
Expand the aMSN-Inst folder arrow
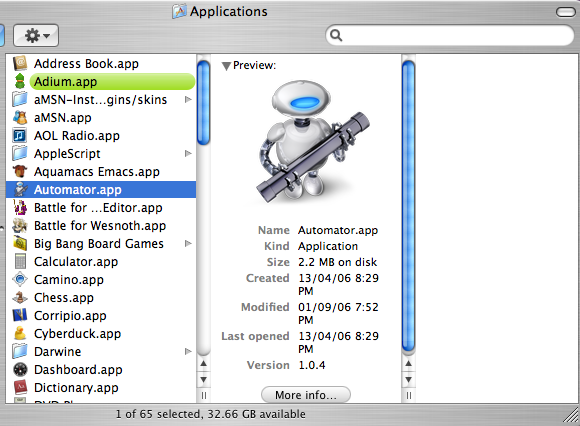[188, 99]
